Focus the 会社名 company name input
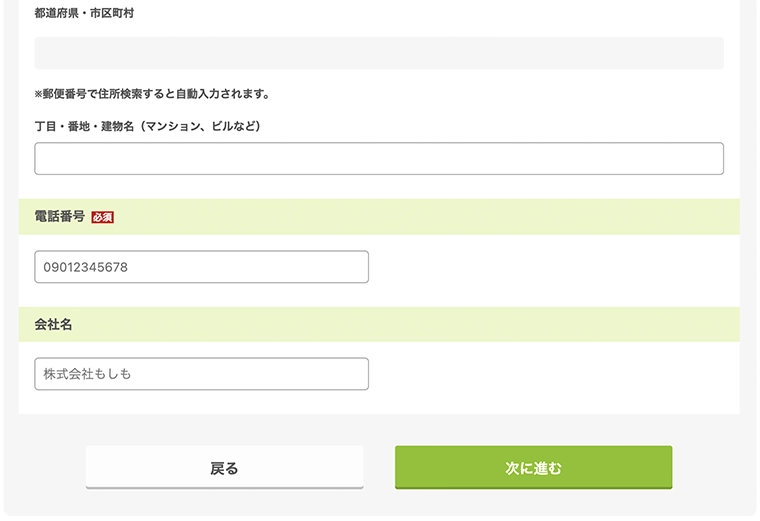 (201, 374)
